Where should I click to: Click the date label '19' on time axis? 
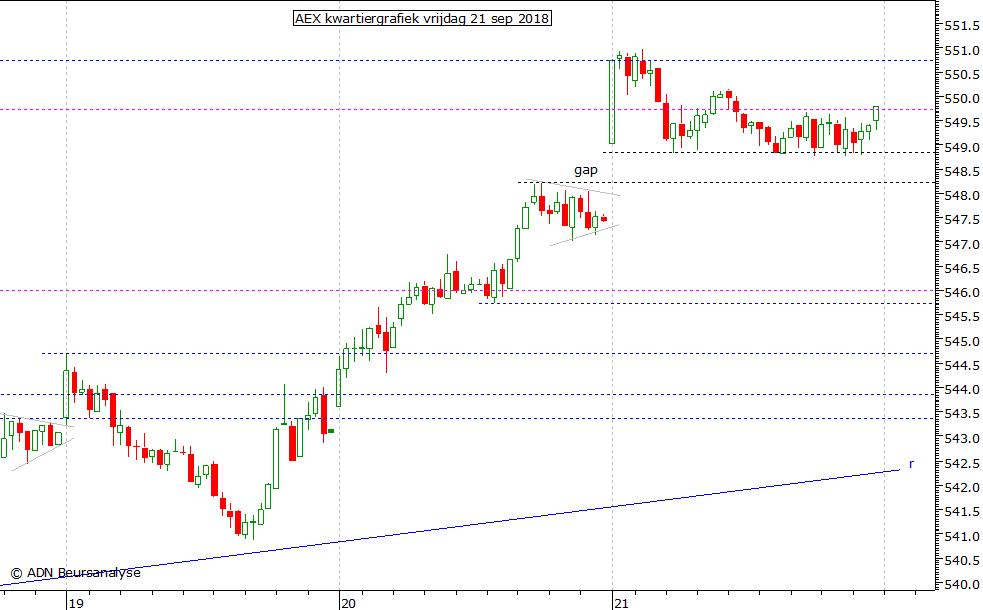click(76, 604)
